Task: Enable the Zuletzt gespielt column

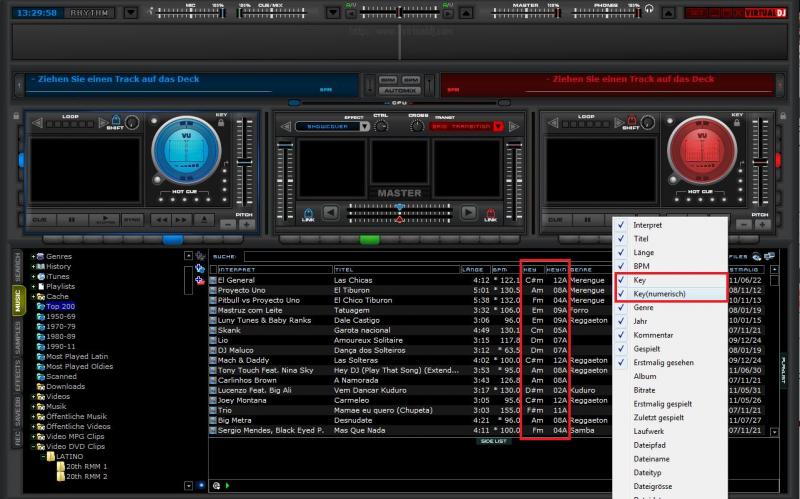Action: pos(671,418)
